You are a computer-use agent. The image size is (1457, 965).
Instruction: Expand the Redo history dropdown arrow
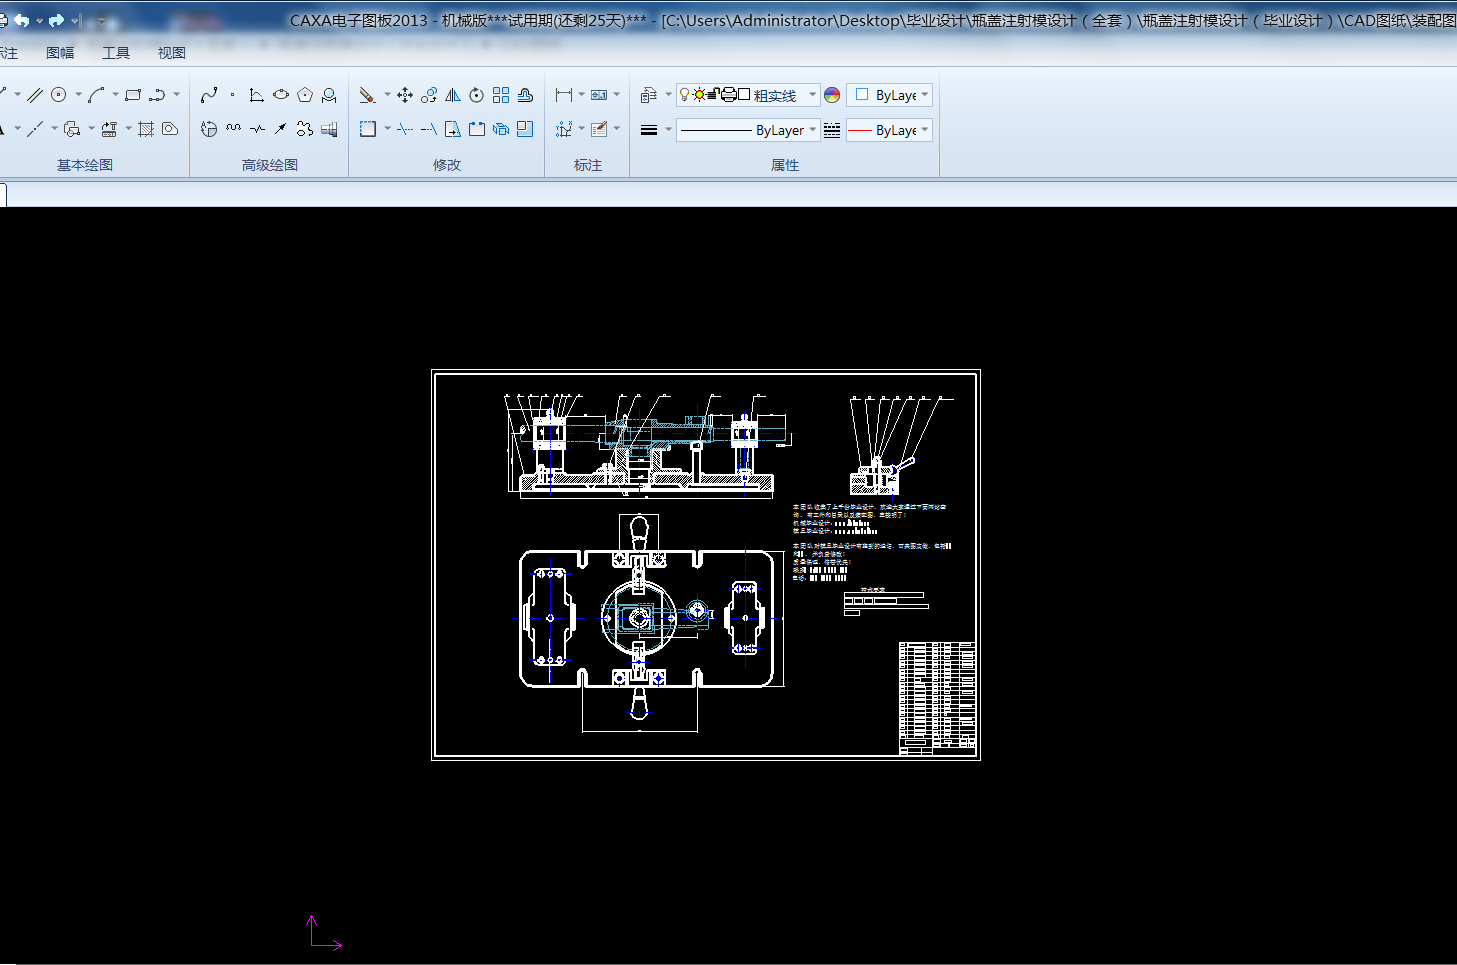pyautogui.click(x=75, y=20)
